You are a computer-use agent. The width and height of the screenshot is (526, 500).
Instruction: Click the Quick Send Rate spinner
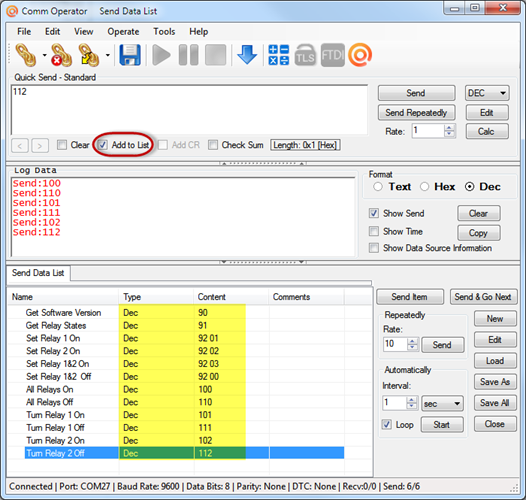point(449,131)
